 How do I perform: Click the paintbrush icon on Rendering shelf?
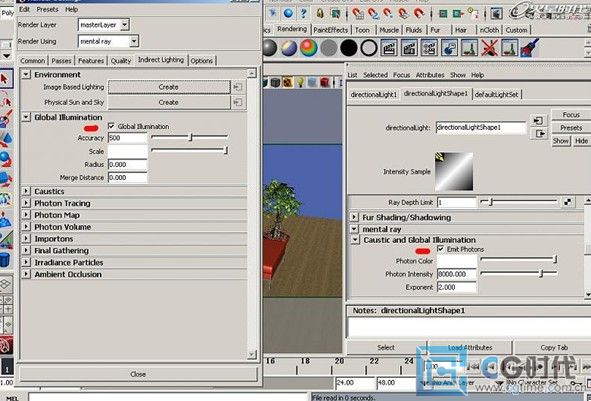(530, 48)
